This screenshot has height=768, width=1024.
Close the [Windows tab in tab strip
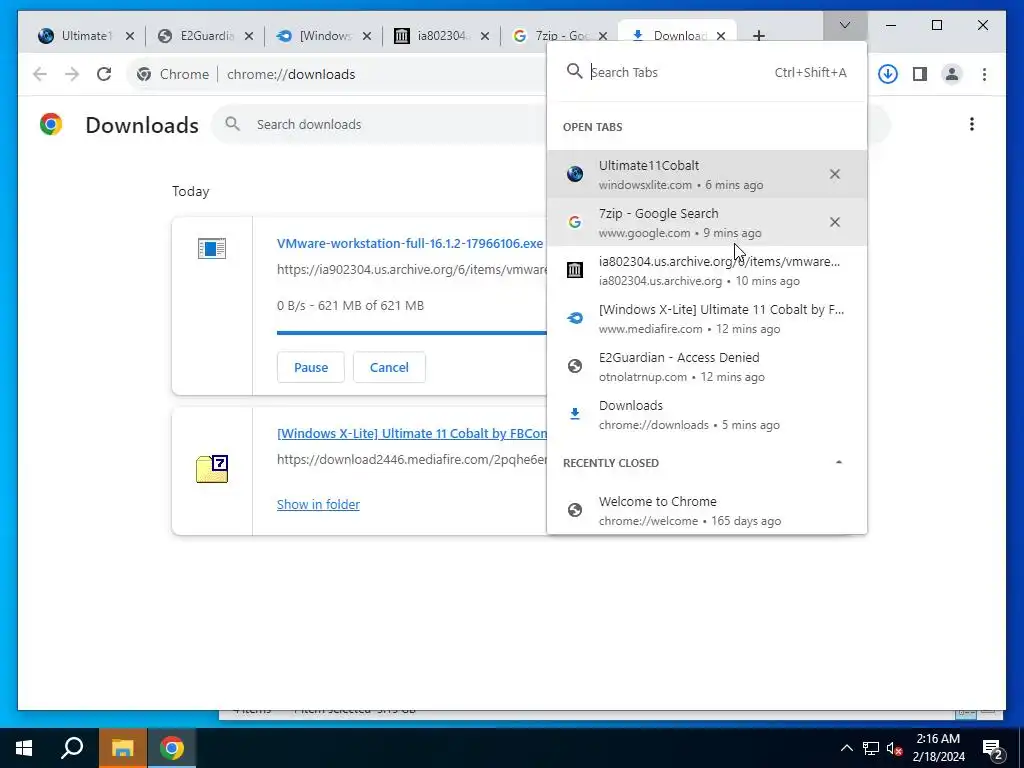click(x=367, y=36)
